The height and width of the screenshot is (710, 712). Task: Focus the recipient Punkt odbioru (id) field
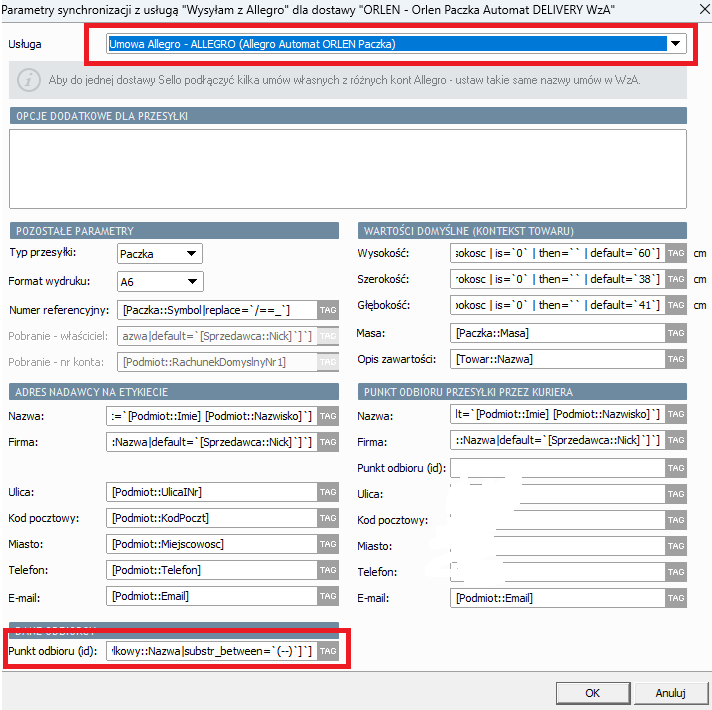(x=212, y=651)
